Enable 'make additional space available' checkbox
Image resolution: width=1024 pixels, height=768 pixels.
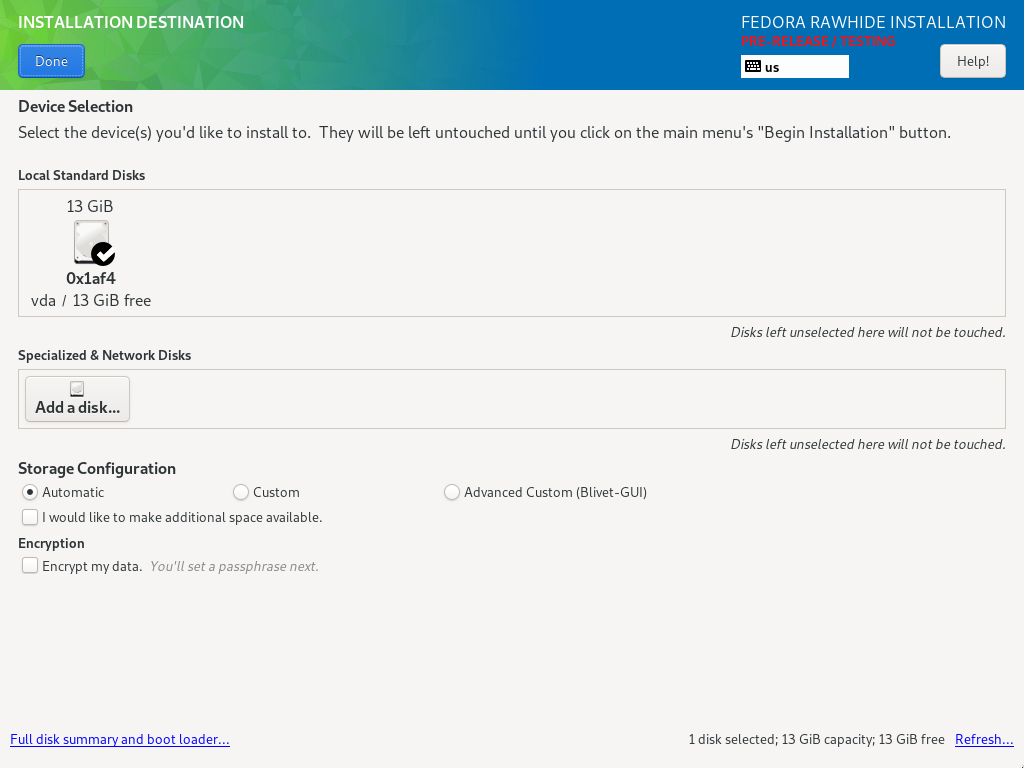coord(30,517)
